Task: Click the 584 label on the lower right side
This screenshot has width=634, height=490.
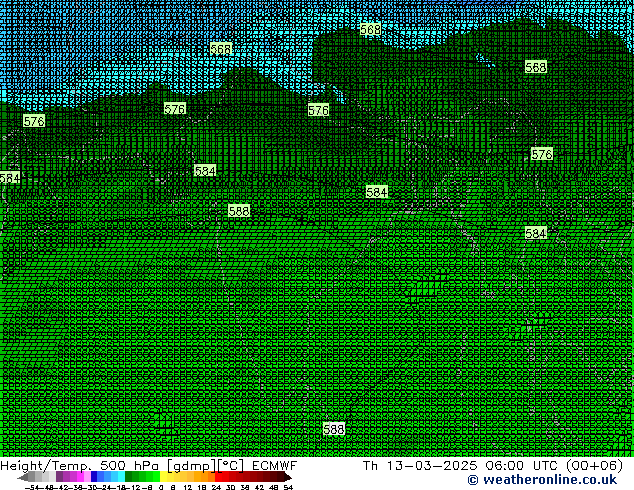Action: pos(536,233)
